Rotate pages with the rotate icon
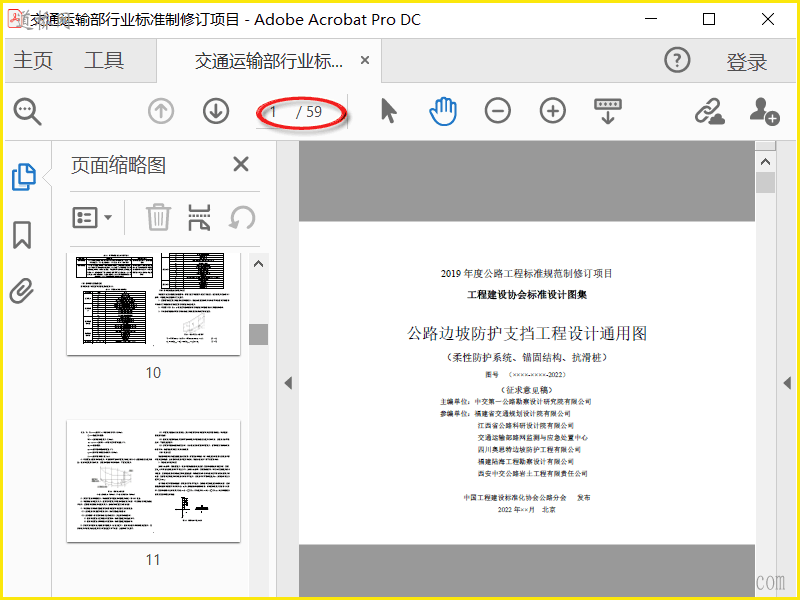Screen dimensions: 800x600 pyautogui.click(x=242, y=218)
